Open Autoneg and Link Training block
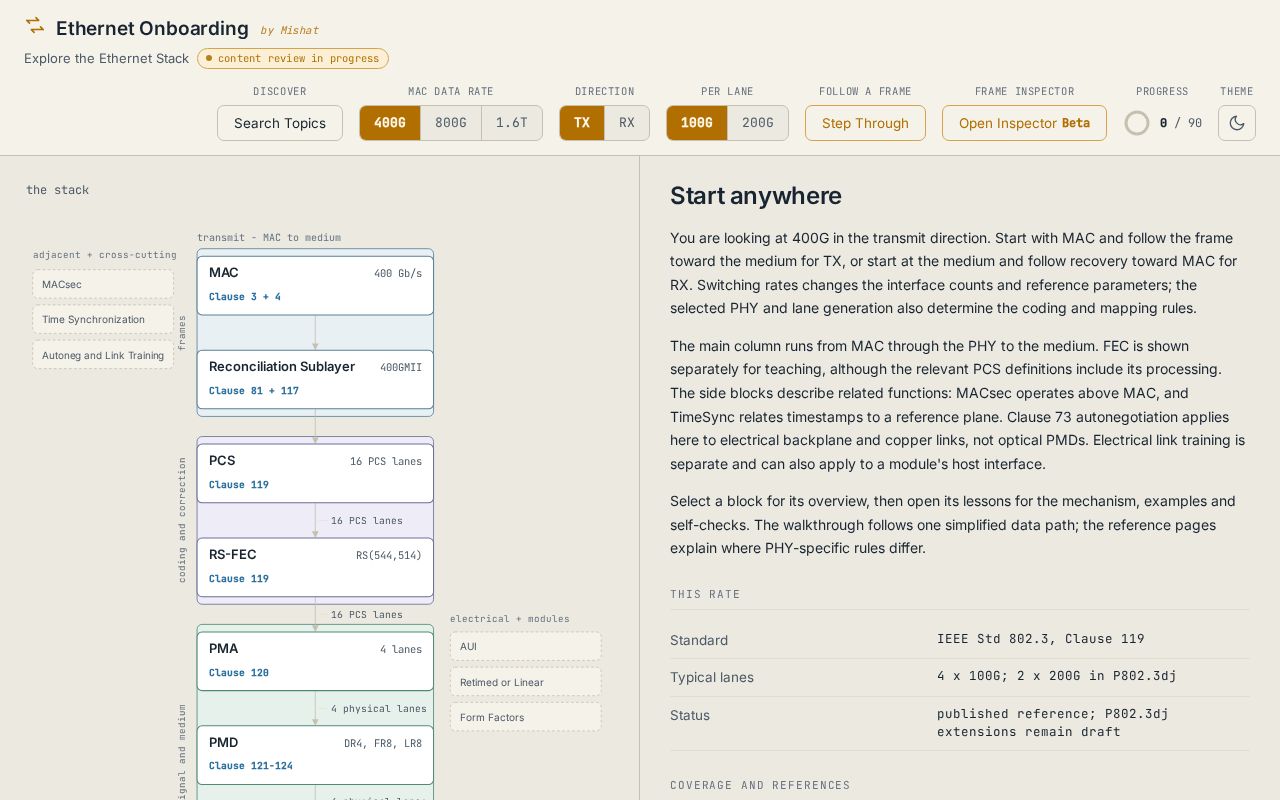The width and height of the screenshot is (1280, 800). point(103,355)
